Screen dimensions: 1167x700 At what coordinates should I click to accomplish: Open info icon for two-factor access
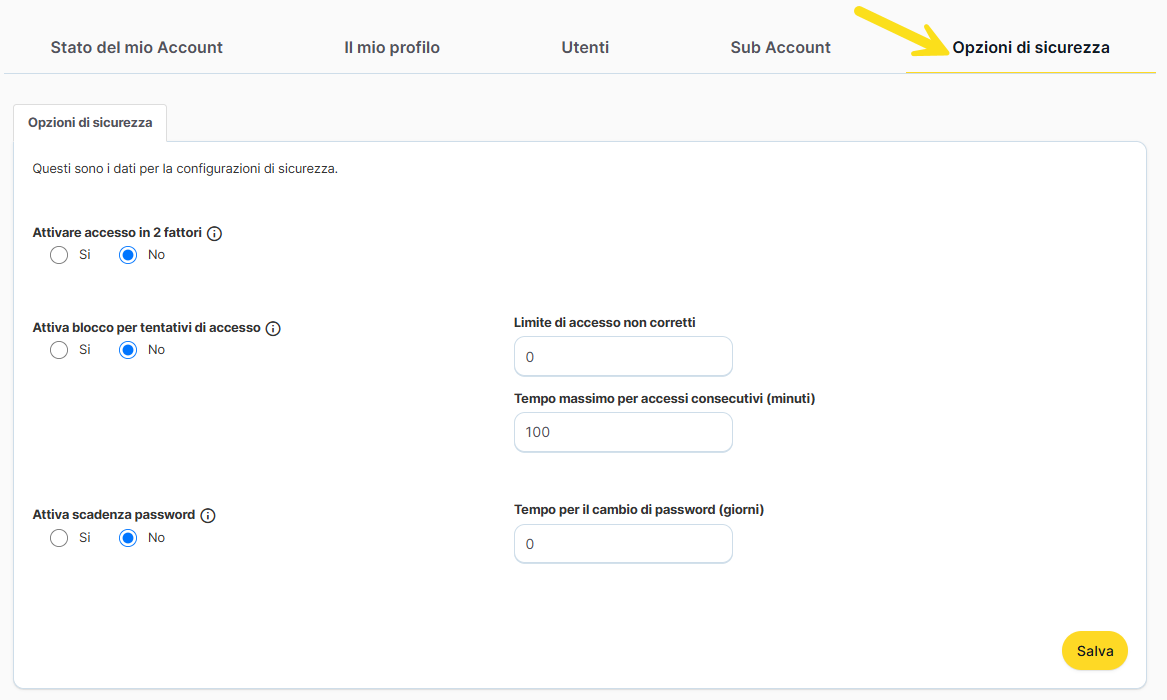pyautogui.click(x=214, y=233)
